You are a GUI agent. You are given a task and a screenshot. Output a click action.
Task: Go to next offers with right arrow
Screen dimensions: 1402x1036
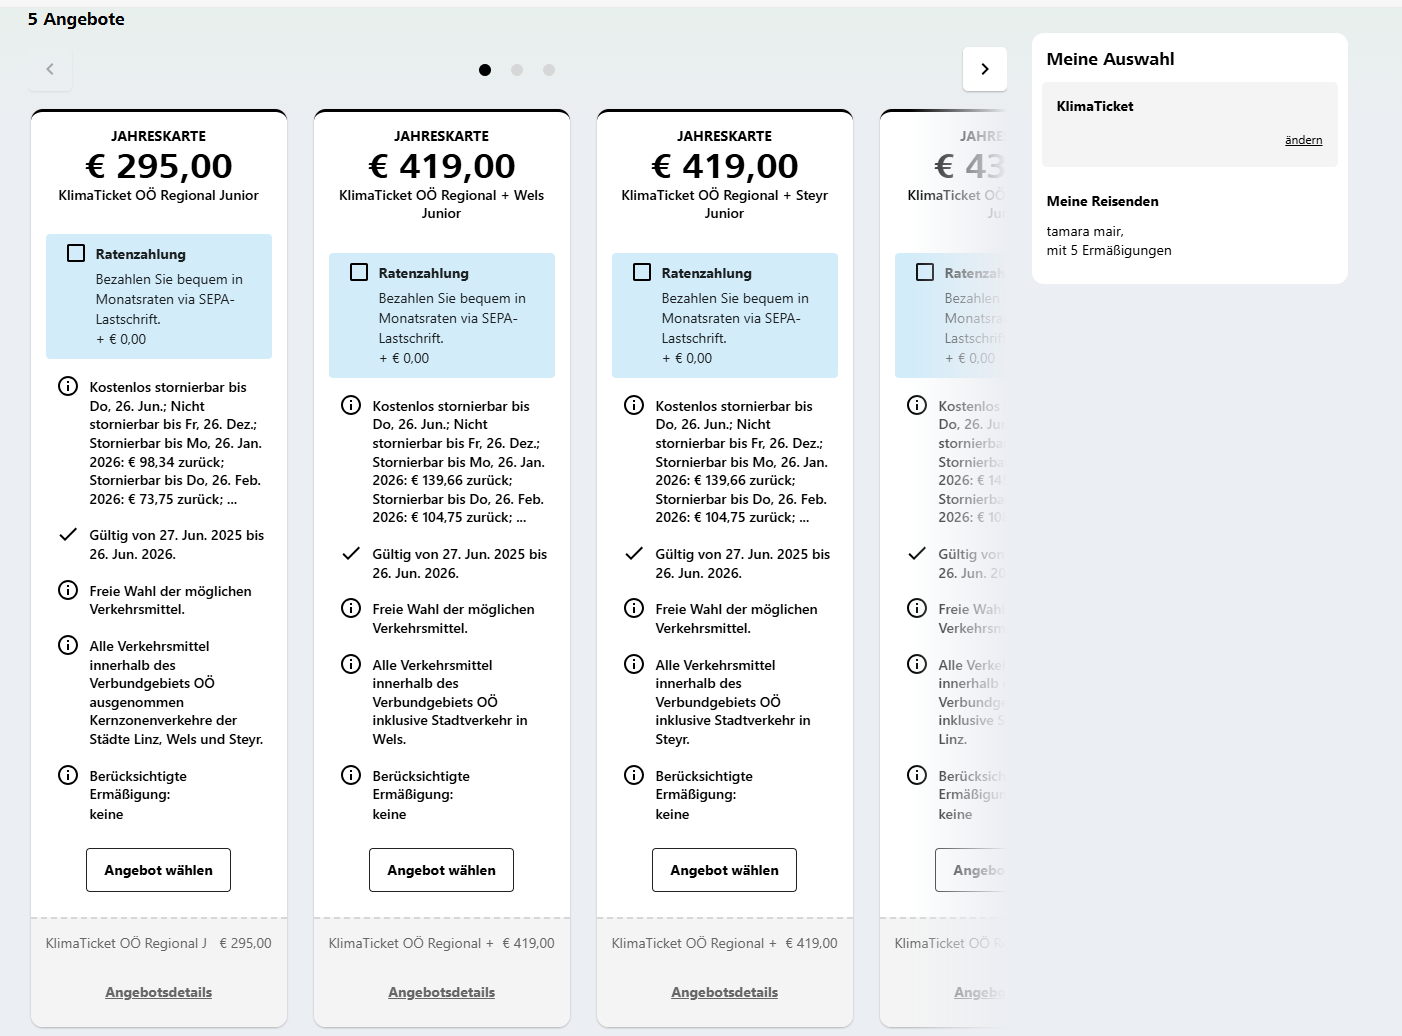pyautogui.click(x=984, y=69)
